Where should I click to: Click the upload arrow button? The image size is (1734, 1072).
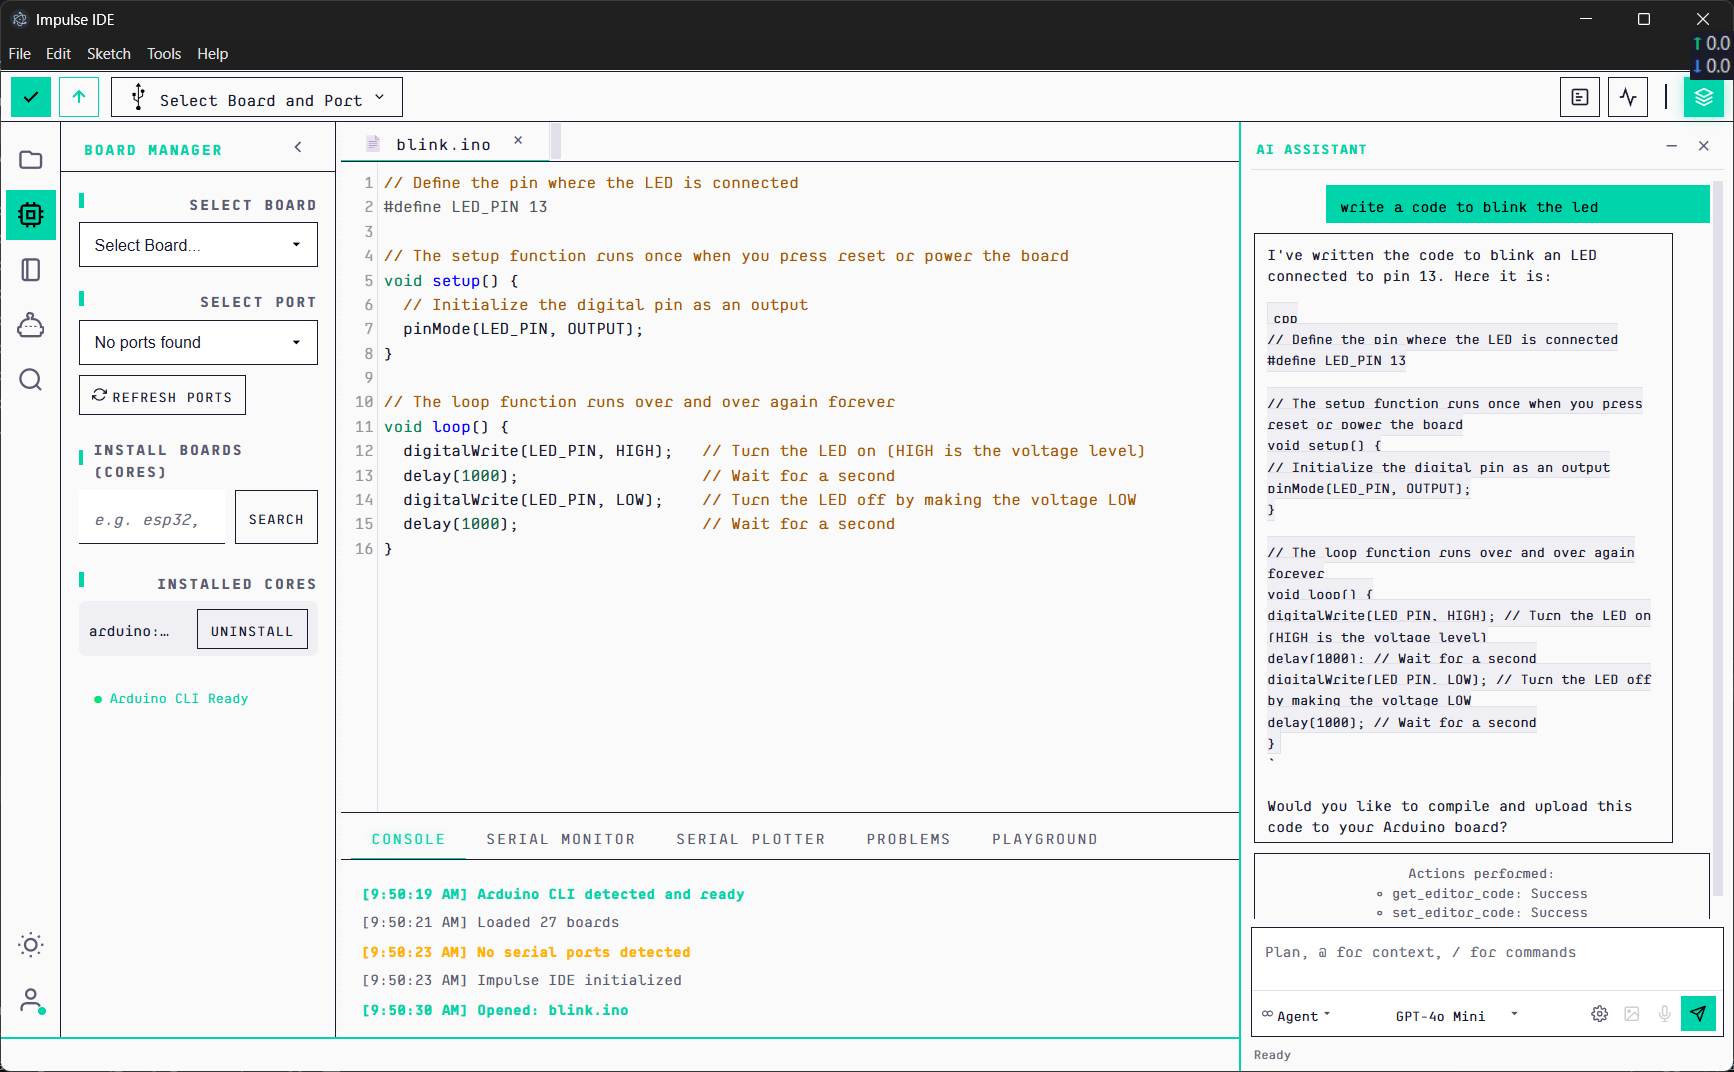click(x=79, y=97)
